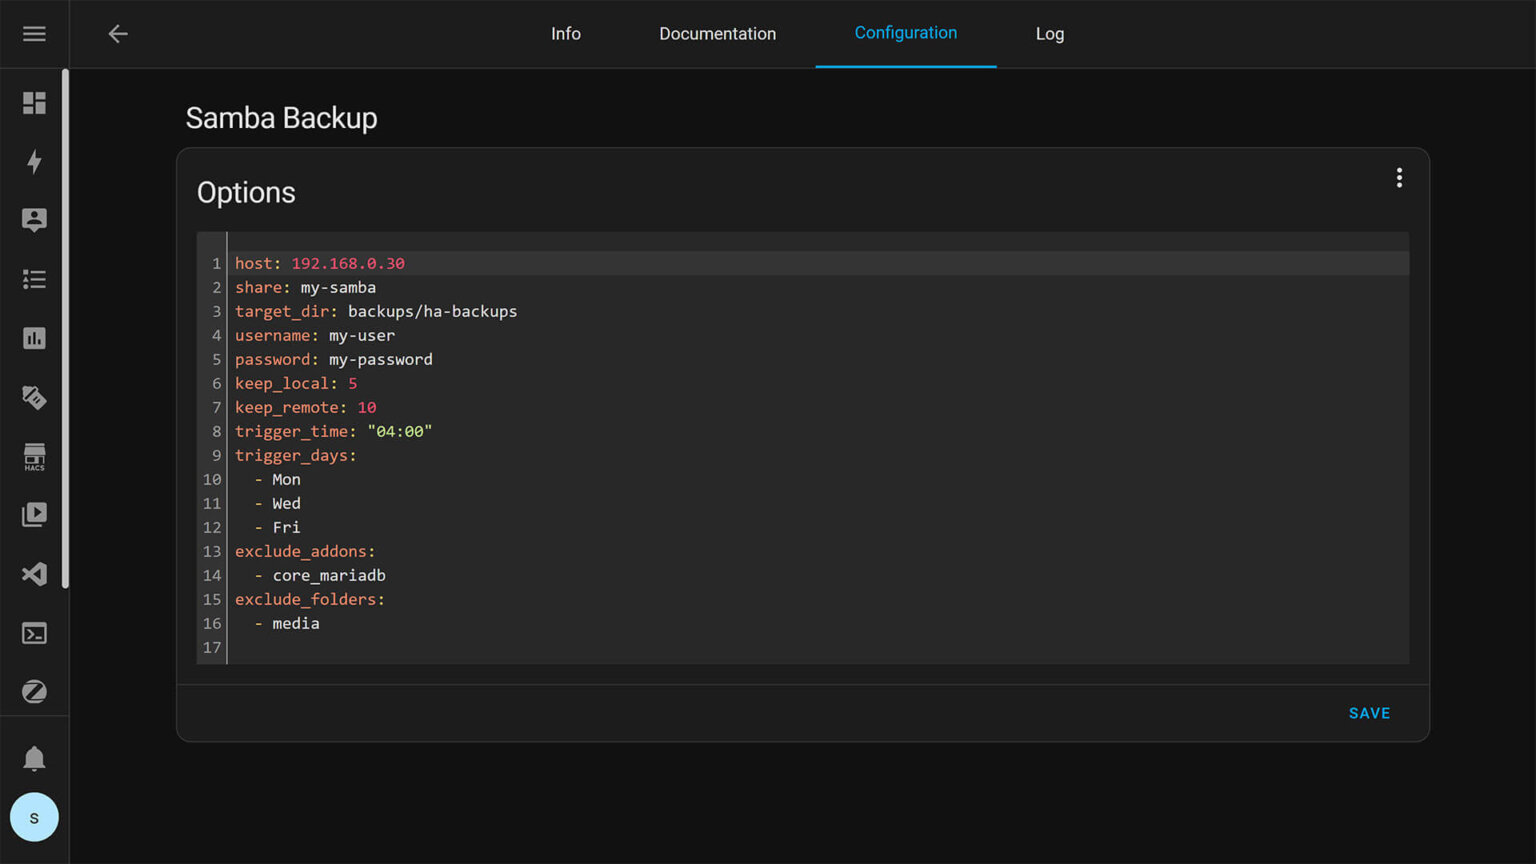The height and width of the screenshot is (864, 1536).
Task: Open the user profile avatar
Action: (34, 817)
